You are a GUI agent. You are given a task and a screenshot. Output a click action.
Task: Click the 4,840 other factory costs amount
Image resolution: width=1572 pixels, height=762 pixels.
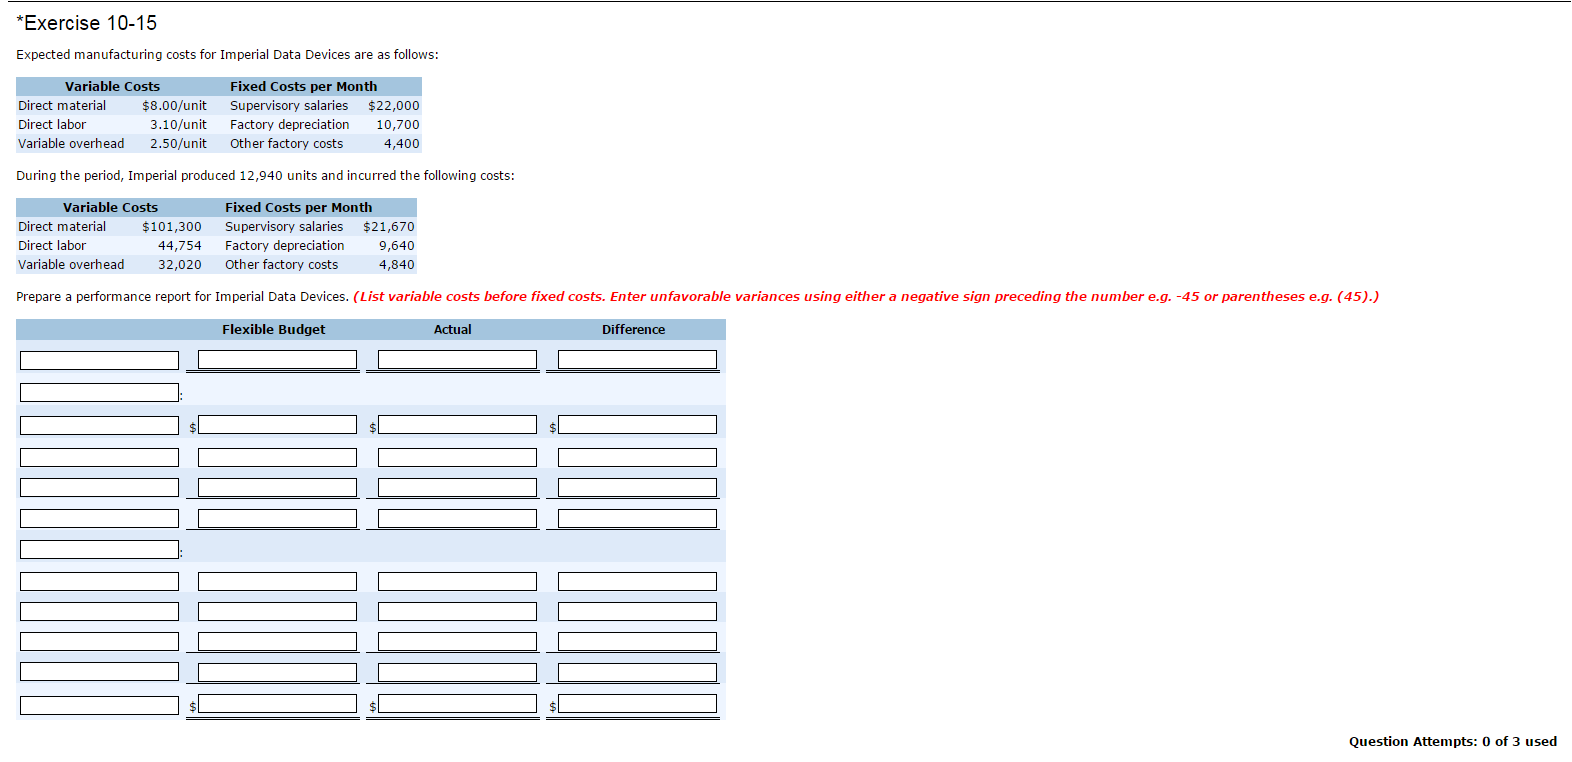396,264
